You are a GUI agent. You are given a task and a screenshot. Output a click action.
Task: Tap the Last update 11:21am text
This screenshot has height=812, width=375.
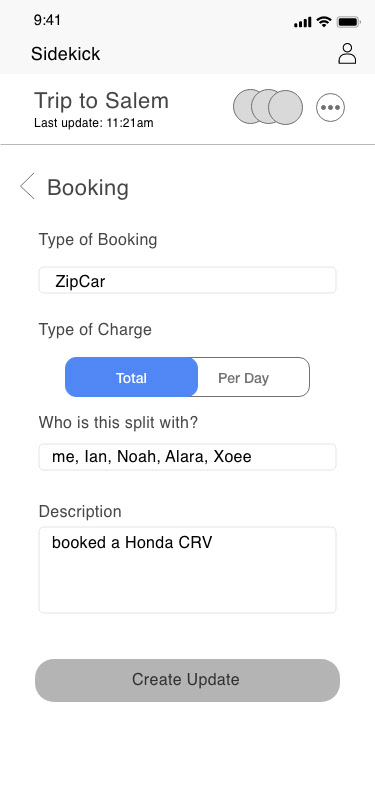(94, 123)
